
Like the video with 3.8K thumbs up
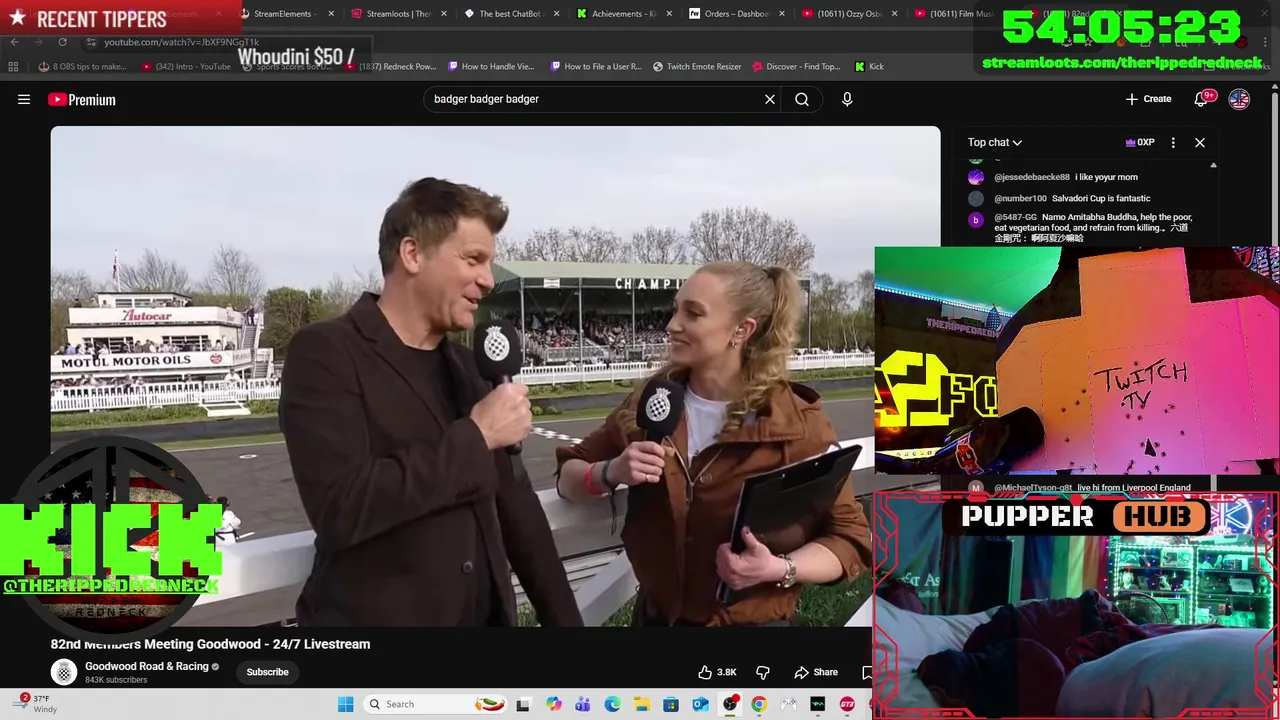[717, 672]
